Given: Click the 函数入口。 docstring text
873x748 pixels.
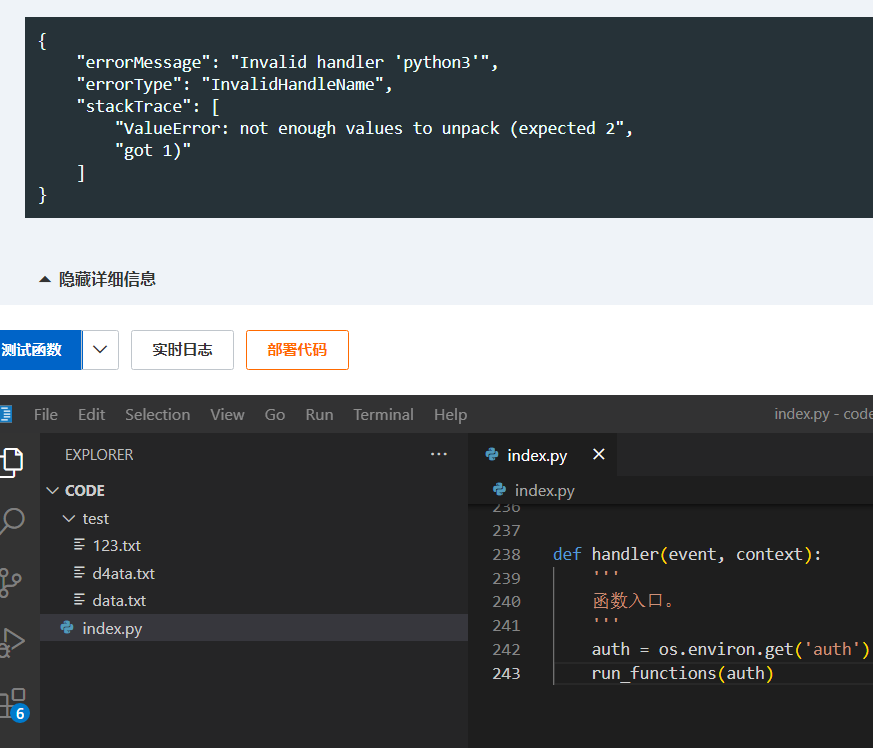Looking at the screenshot, I should [x=634, y=601].
